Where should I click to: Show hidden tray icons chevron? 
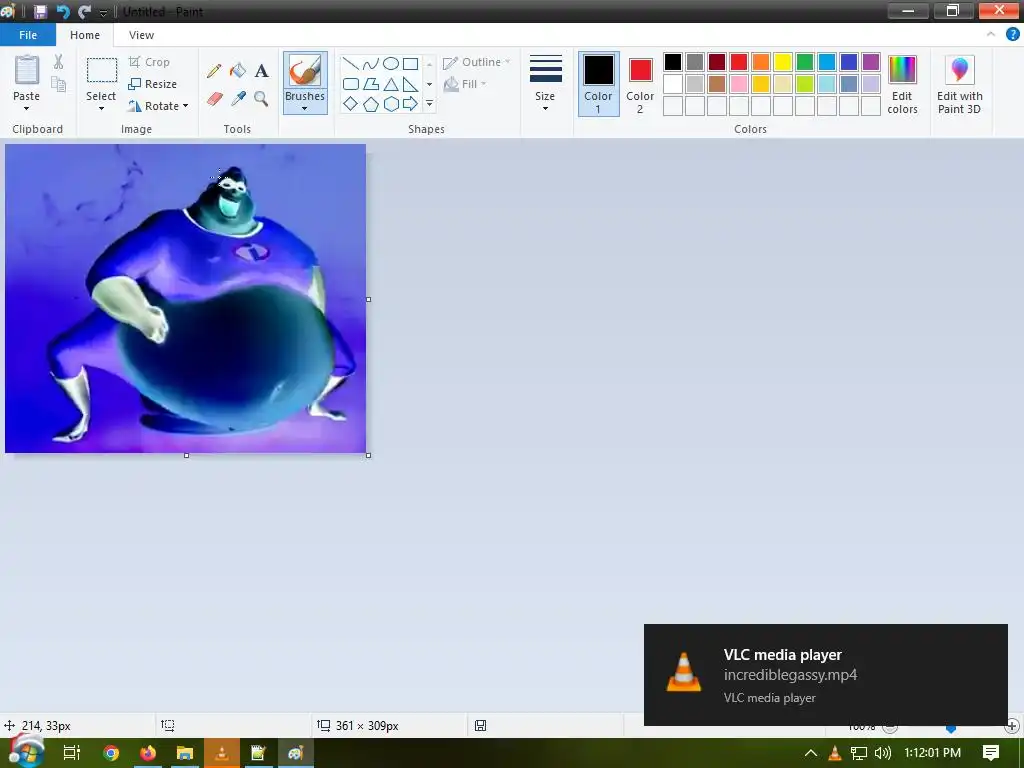pos(810,753)
